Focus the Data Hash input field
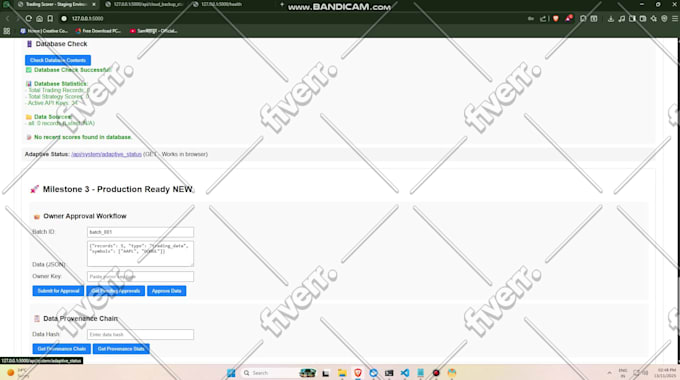680x380 pixels. pyautogui.click(x=140, y=334)
